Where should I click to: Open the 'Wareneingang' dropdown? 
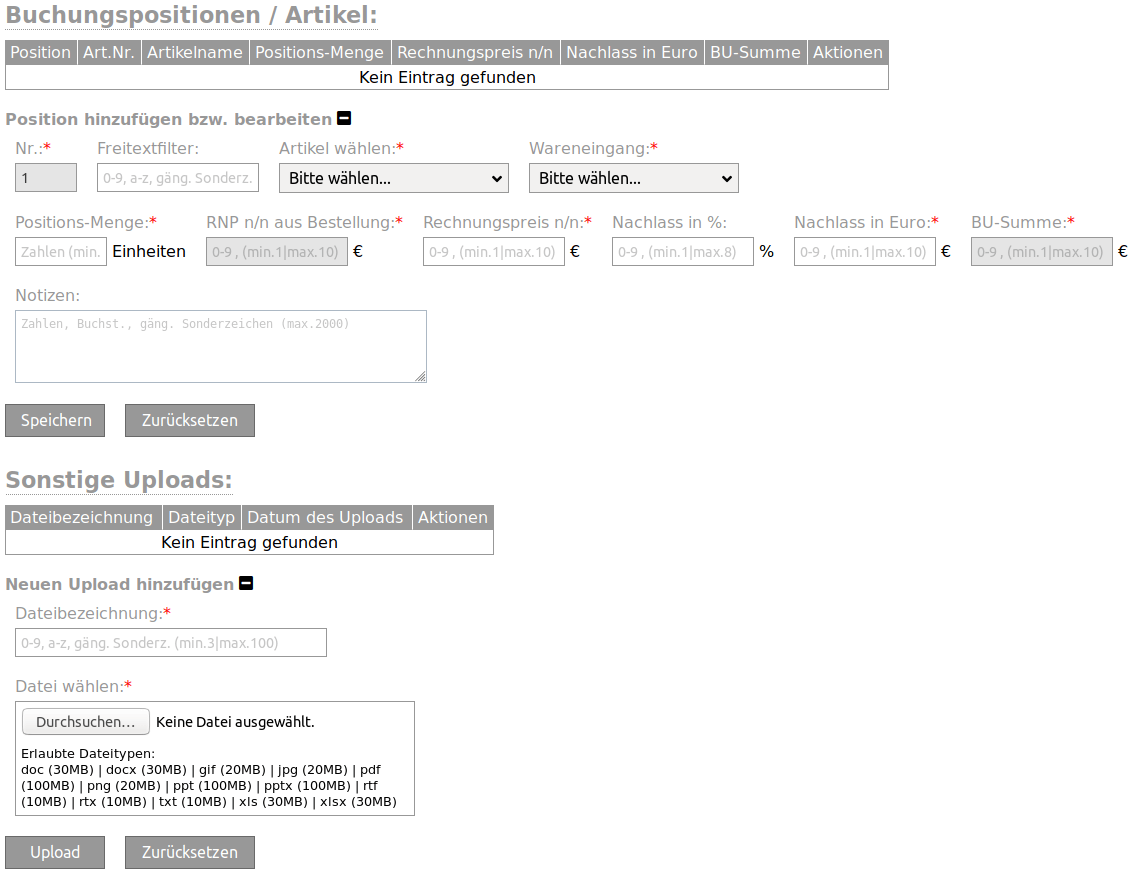click(633, 178)
